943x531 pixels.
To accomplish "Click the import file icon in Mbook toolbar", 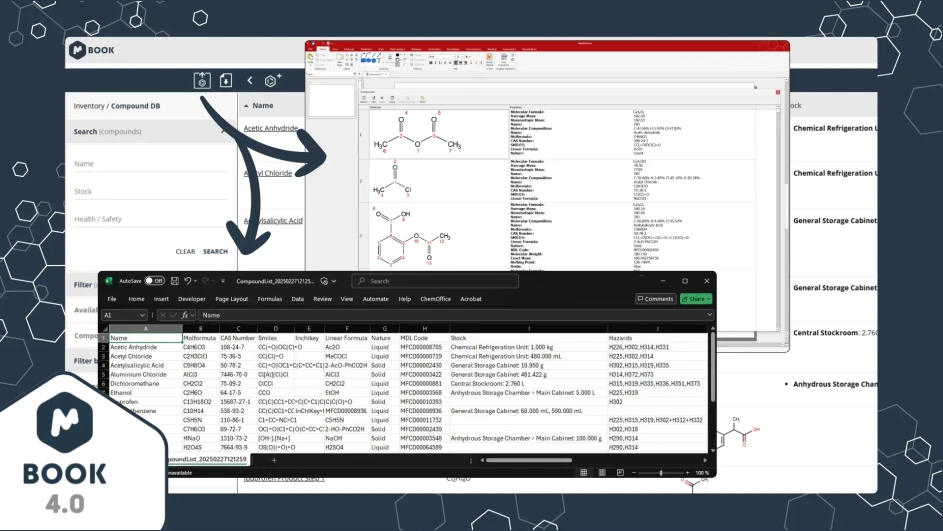I will 226,80.
